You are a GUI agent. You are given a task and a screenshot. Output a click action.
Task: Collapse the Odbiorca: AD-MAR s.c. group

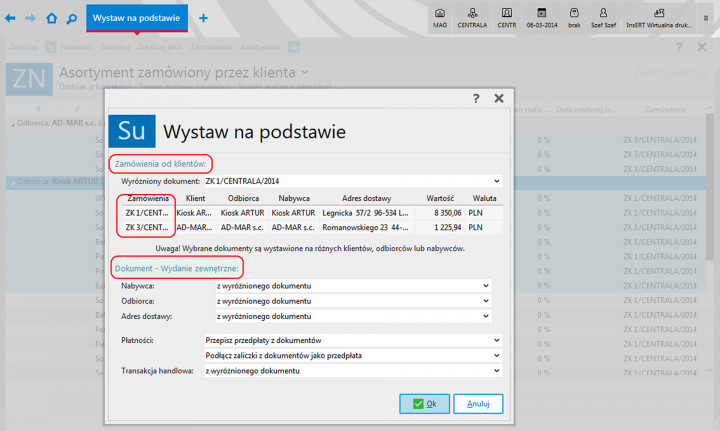[x=12, y=124]
